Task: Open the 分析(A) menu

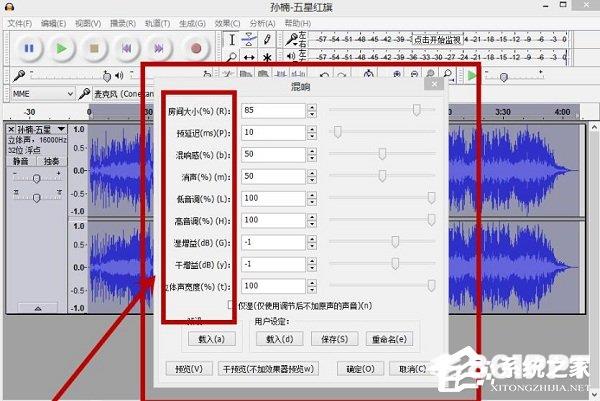Action: [x=262, y=23]
